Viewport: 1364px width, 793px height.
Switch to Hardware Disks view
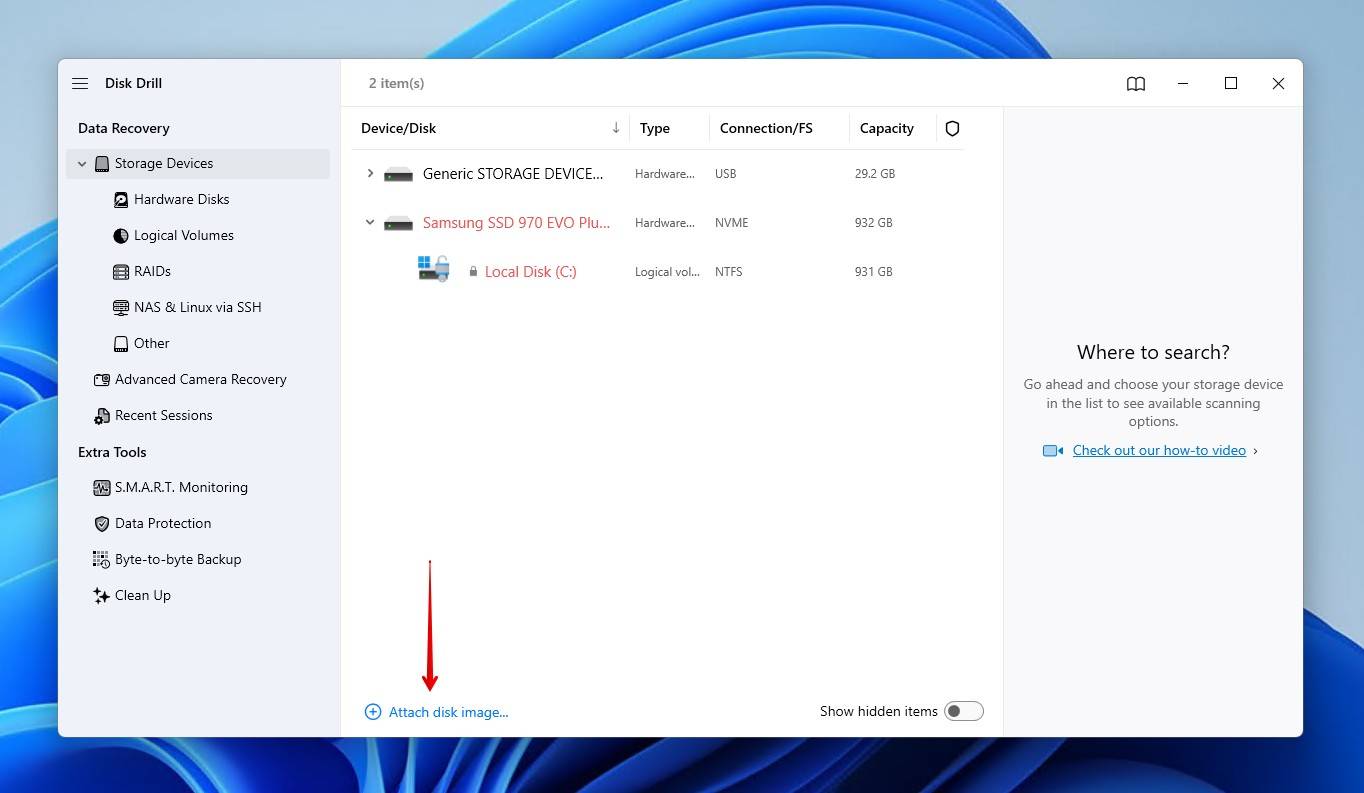181,199
